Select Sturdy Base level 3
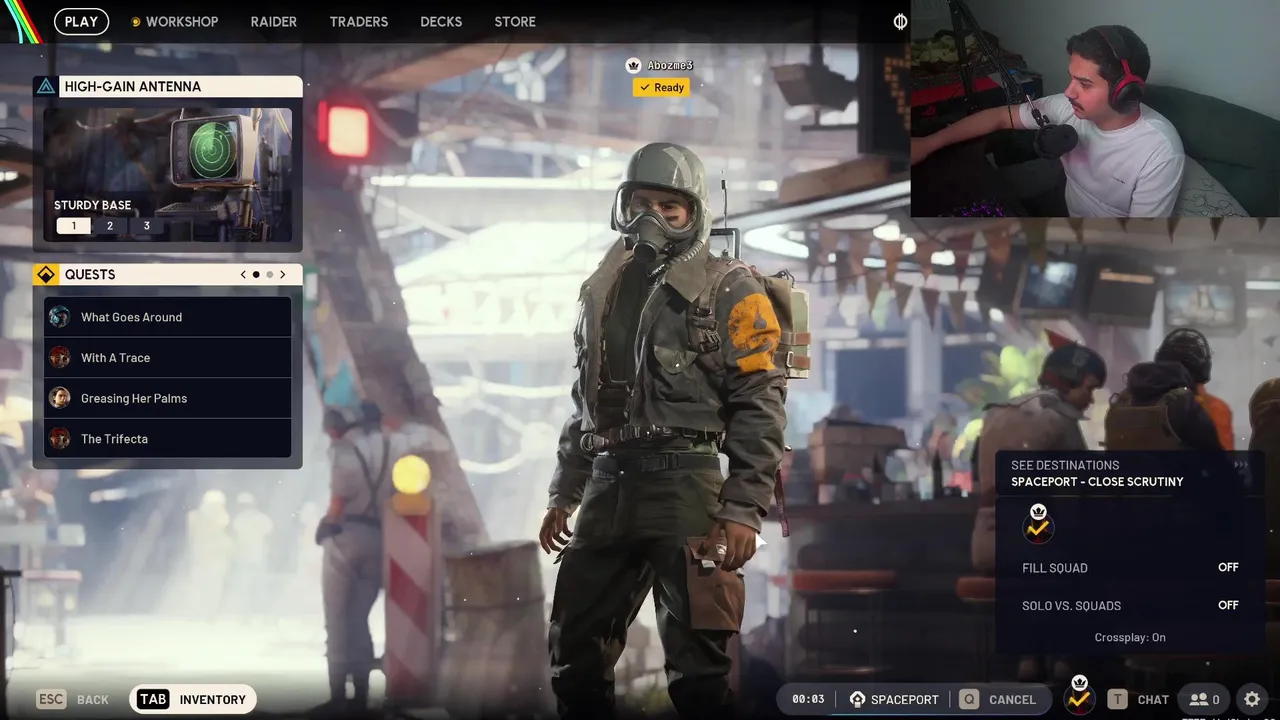This screenshot has height=720, width=1280. click(x=146, y=226)
